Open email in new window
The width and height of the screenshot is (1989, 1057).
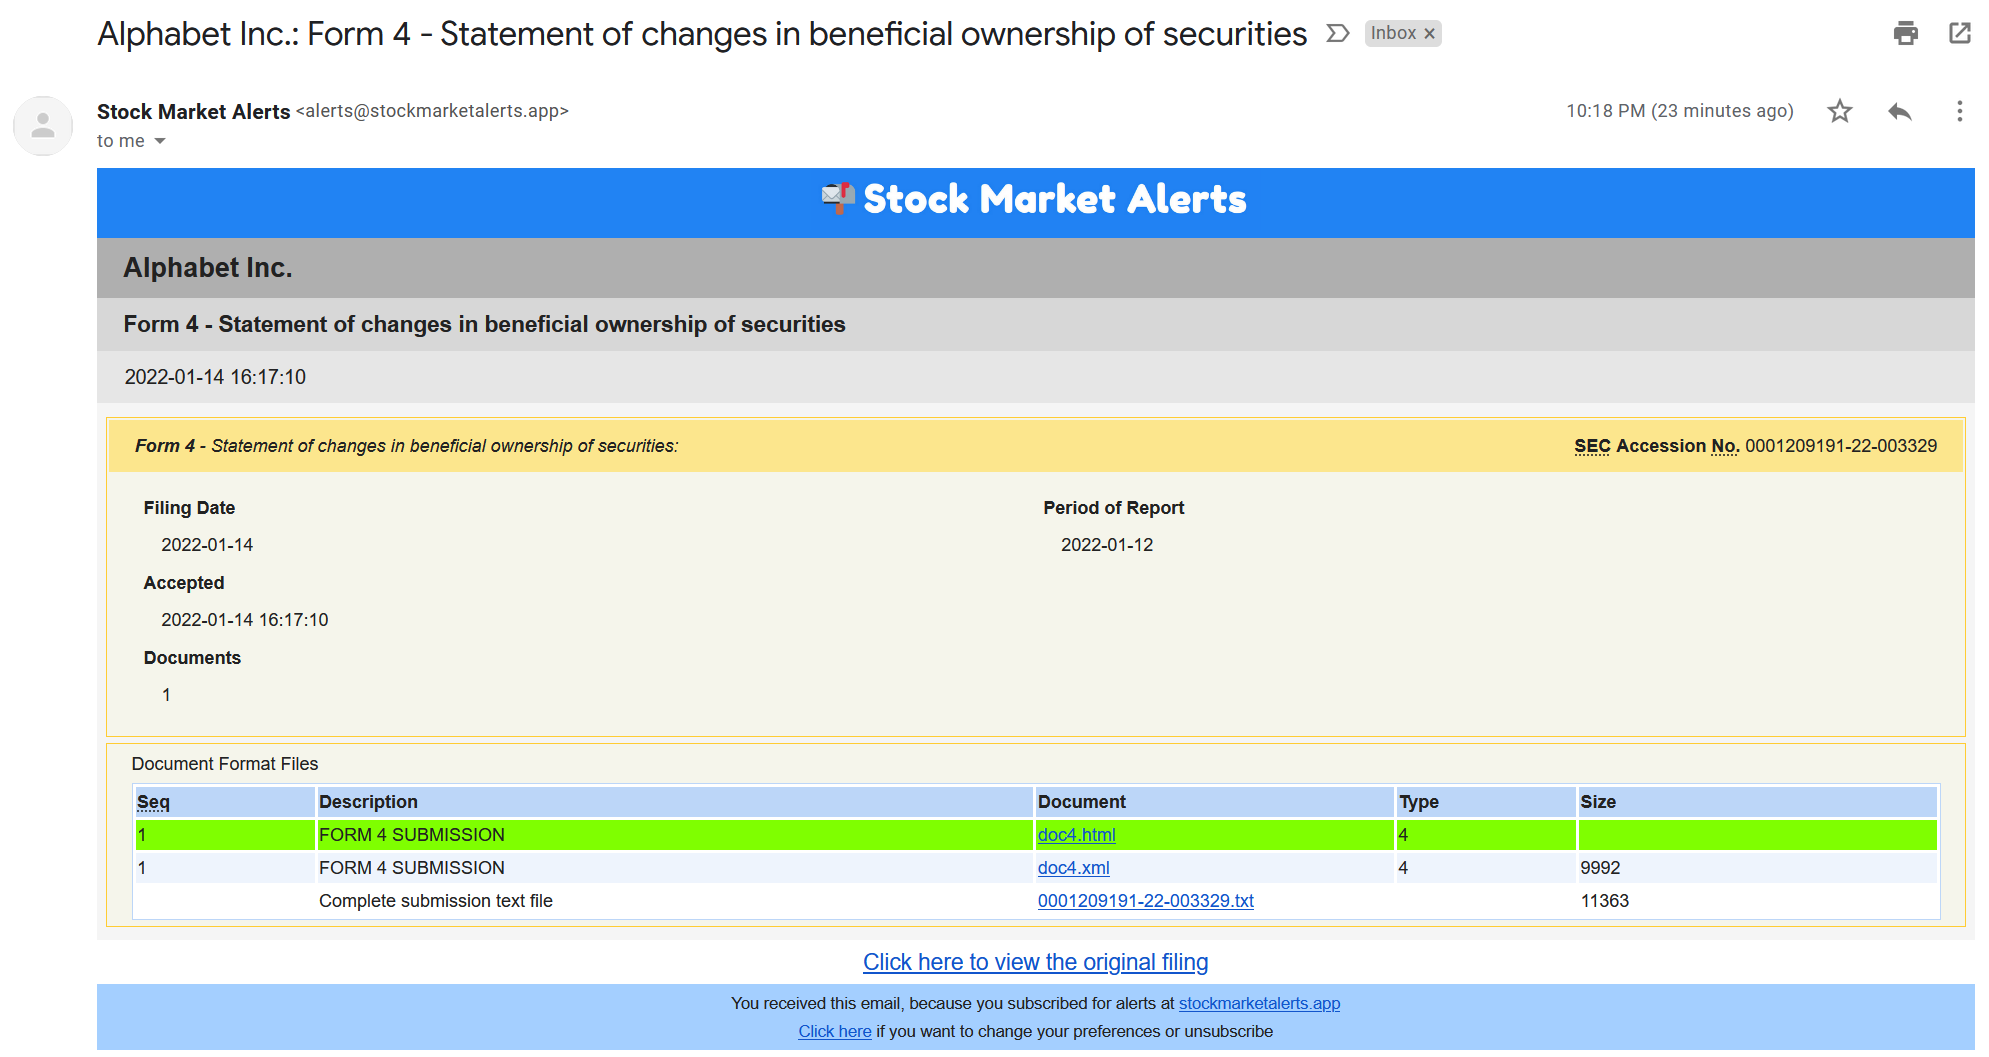[x=1958, y=33]
